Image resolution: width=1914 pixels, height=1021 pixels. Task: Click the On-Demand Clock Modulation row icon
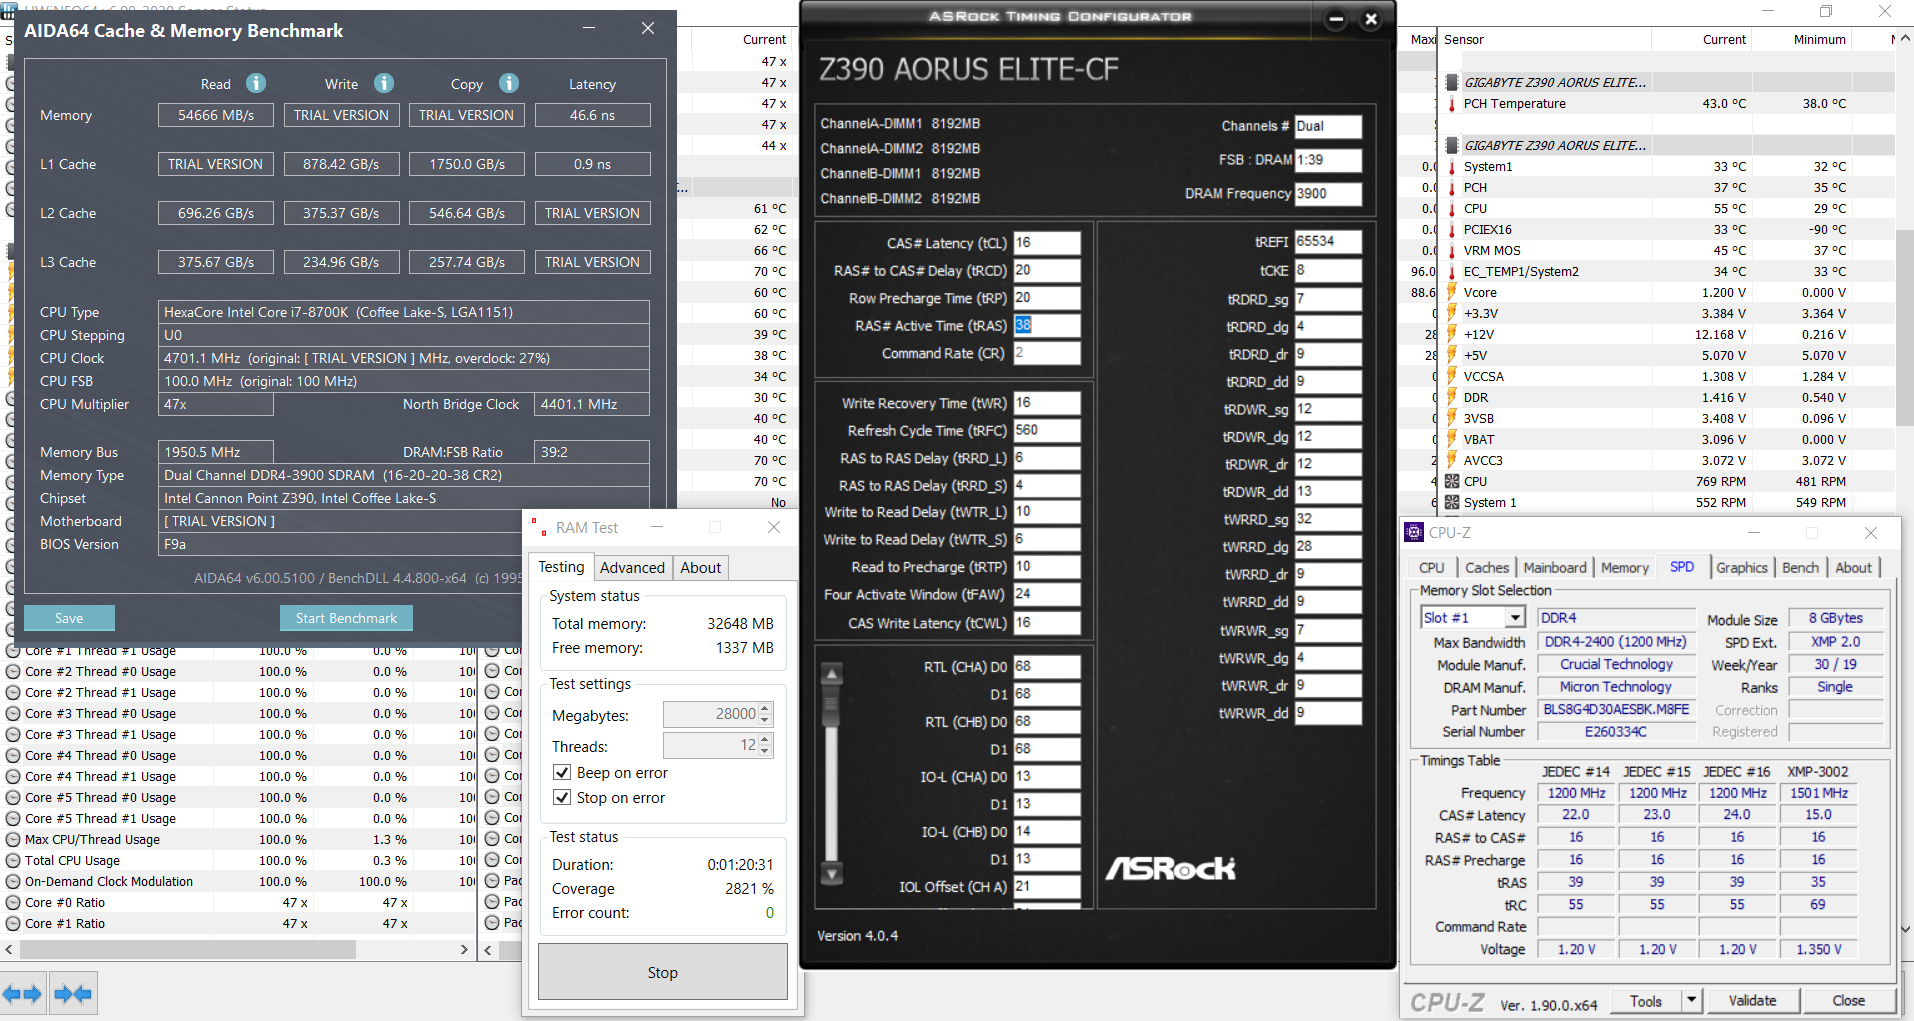click(13, 882)
